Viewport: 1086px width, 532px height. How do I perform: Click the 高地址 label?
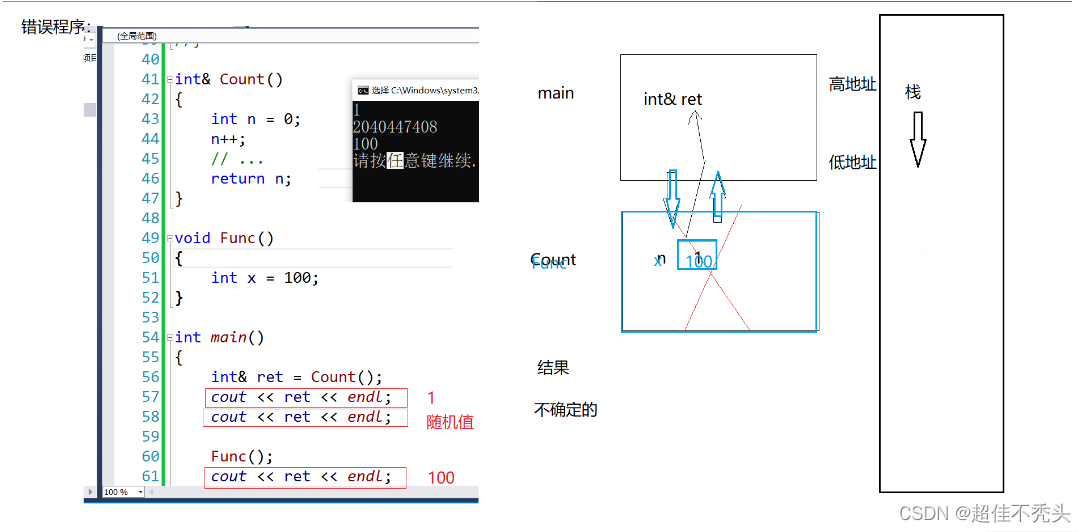tap(853, 85)
